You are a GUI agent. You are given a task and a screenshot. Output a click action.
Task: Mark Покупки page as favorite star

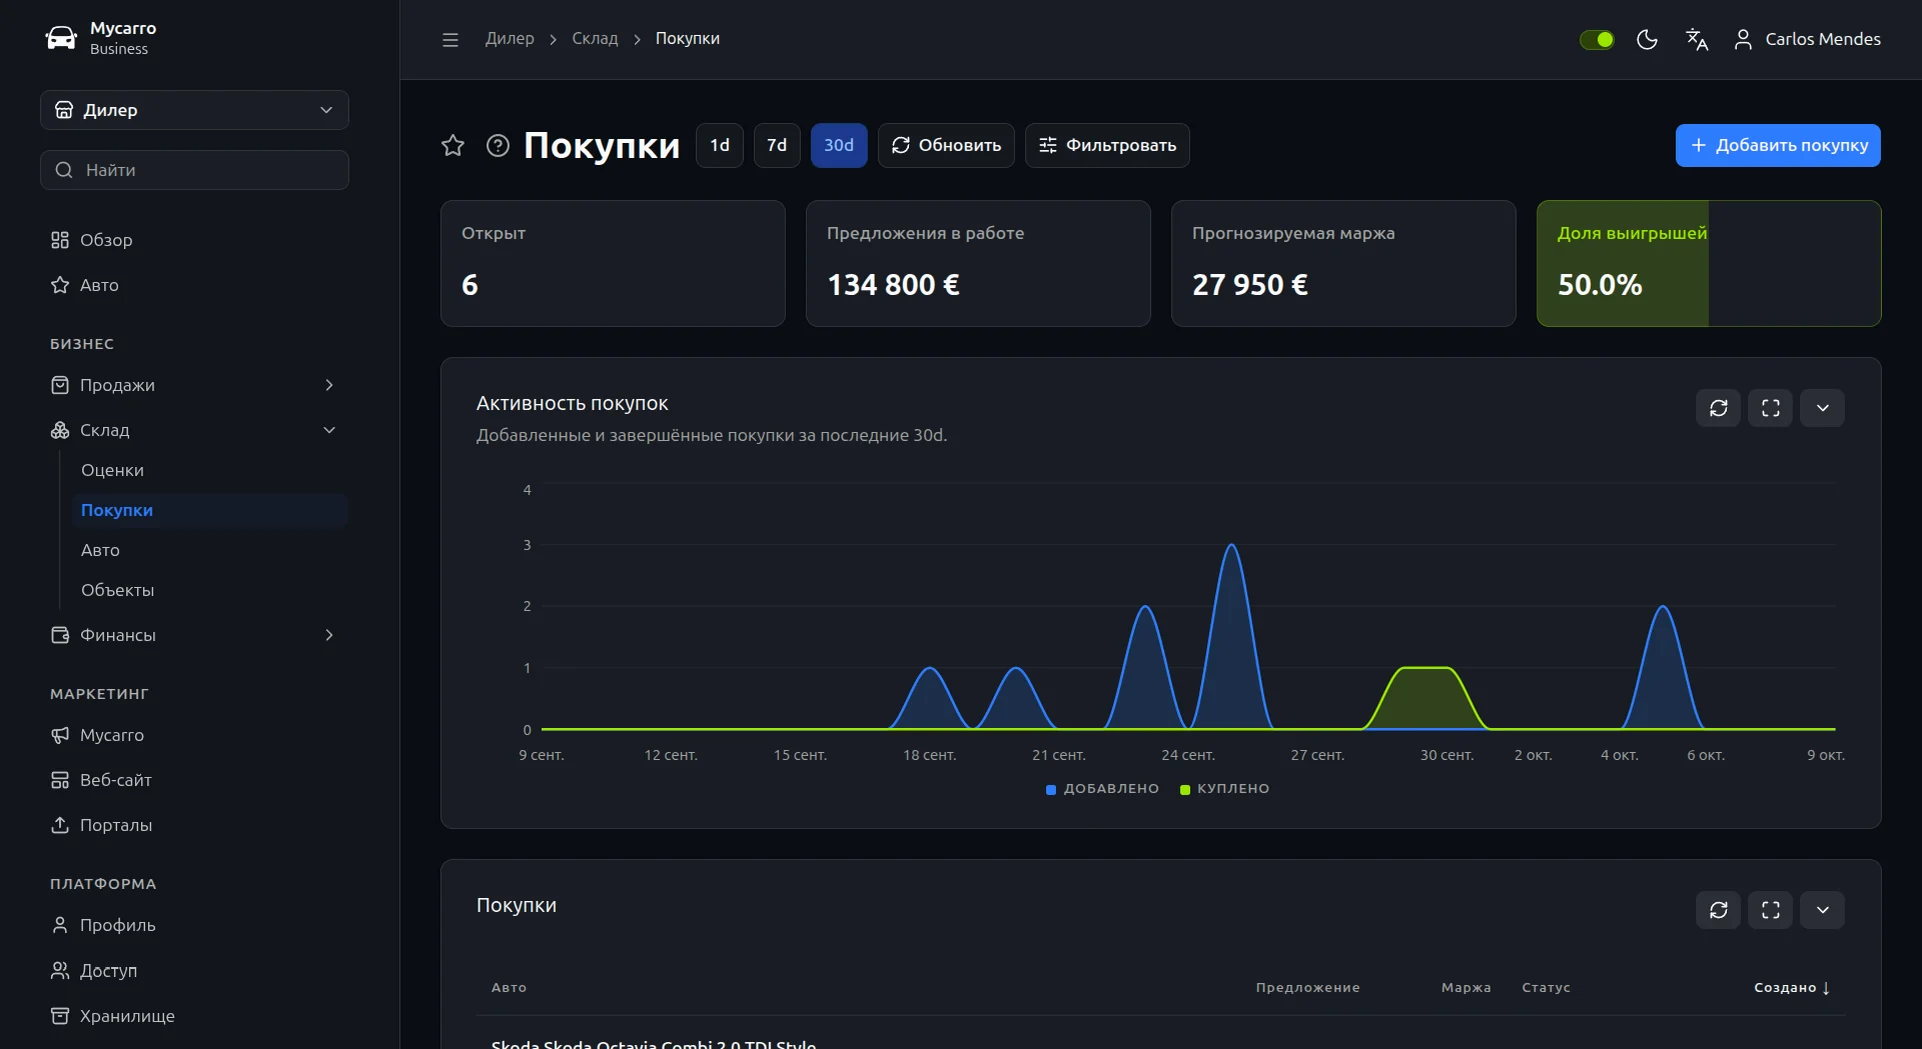pos(453,145)
